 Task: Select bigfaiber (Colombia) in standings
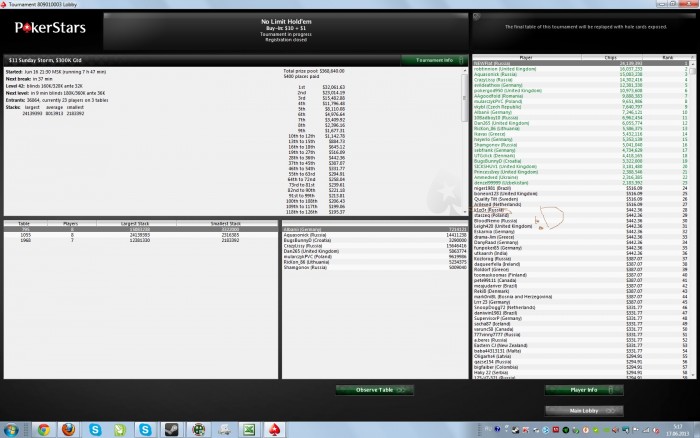581,367
